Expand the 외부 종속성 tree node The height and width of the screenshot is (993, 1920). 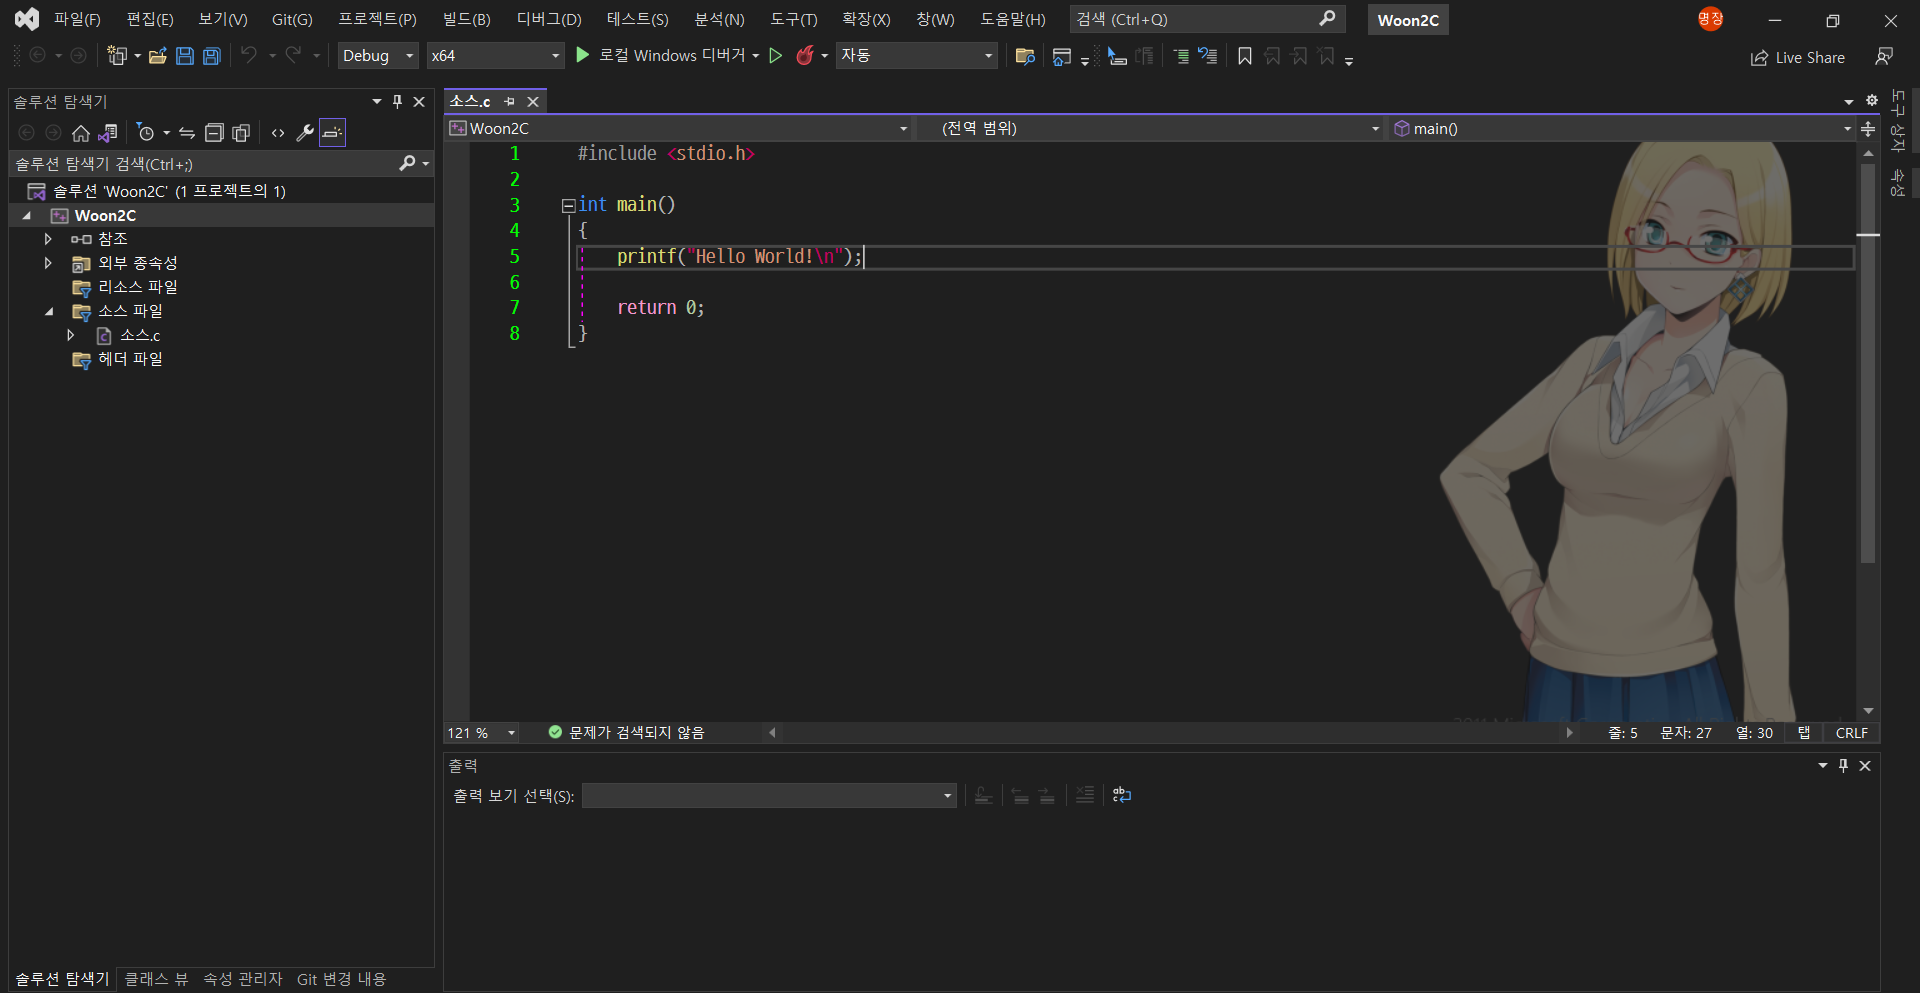(48, 263)
